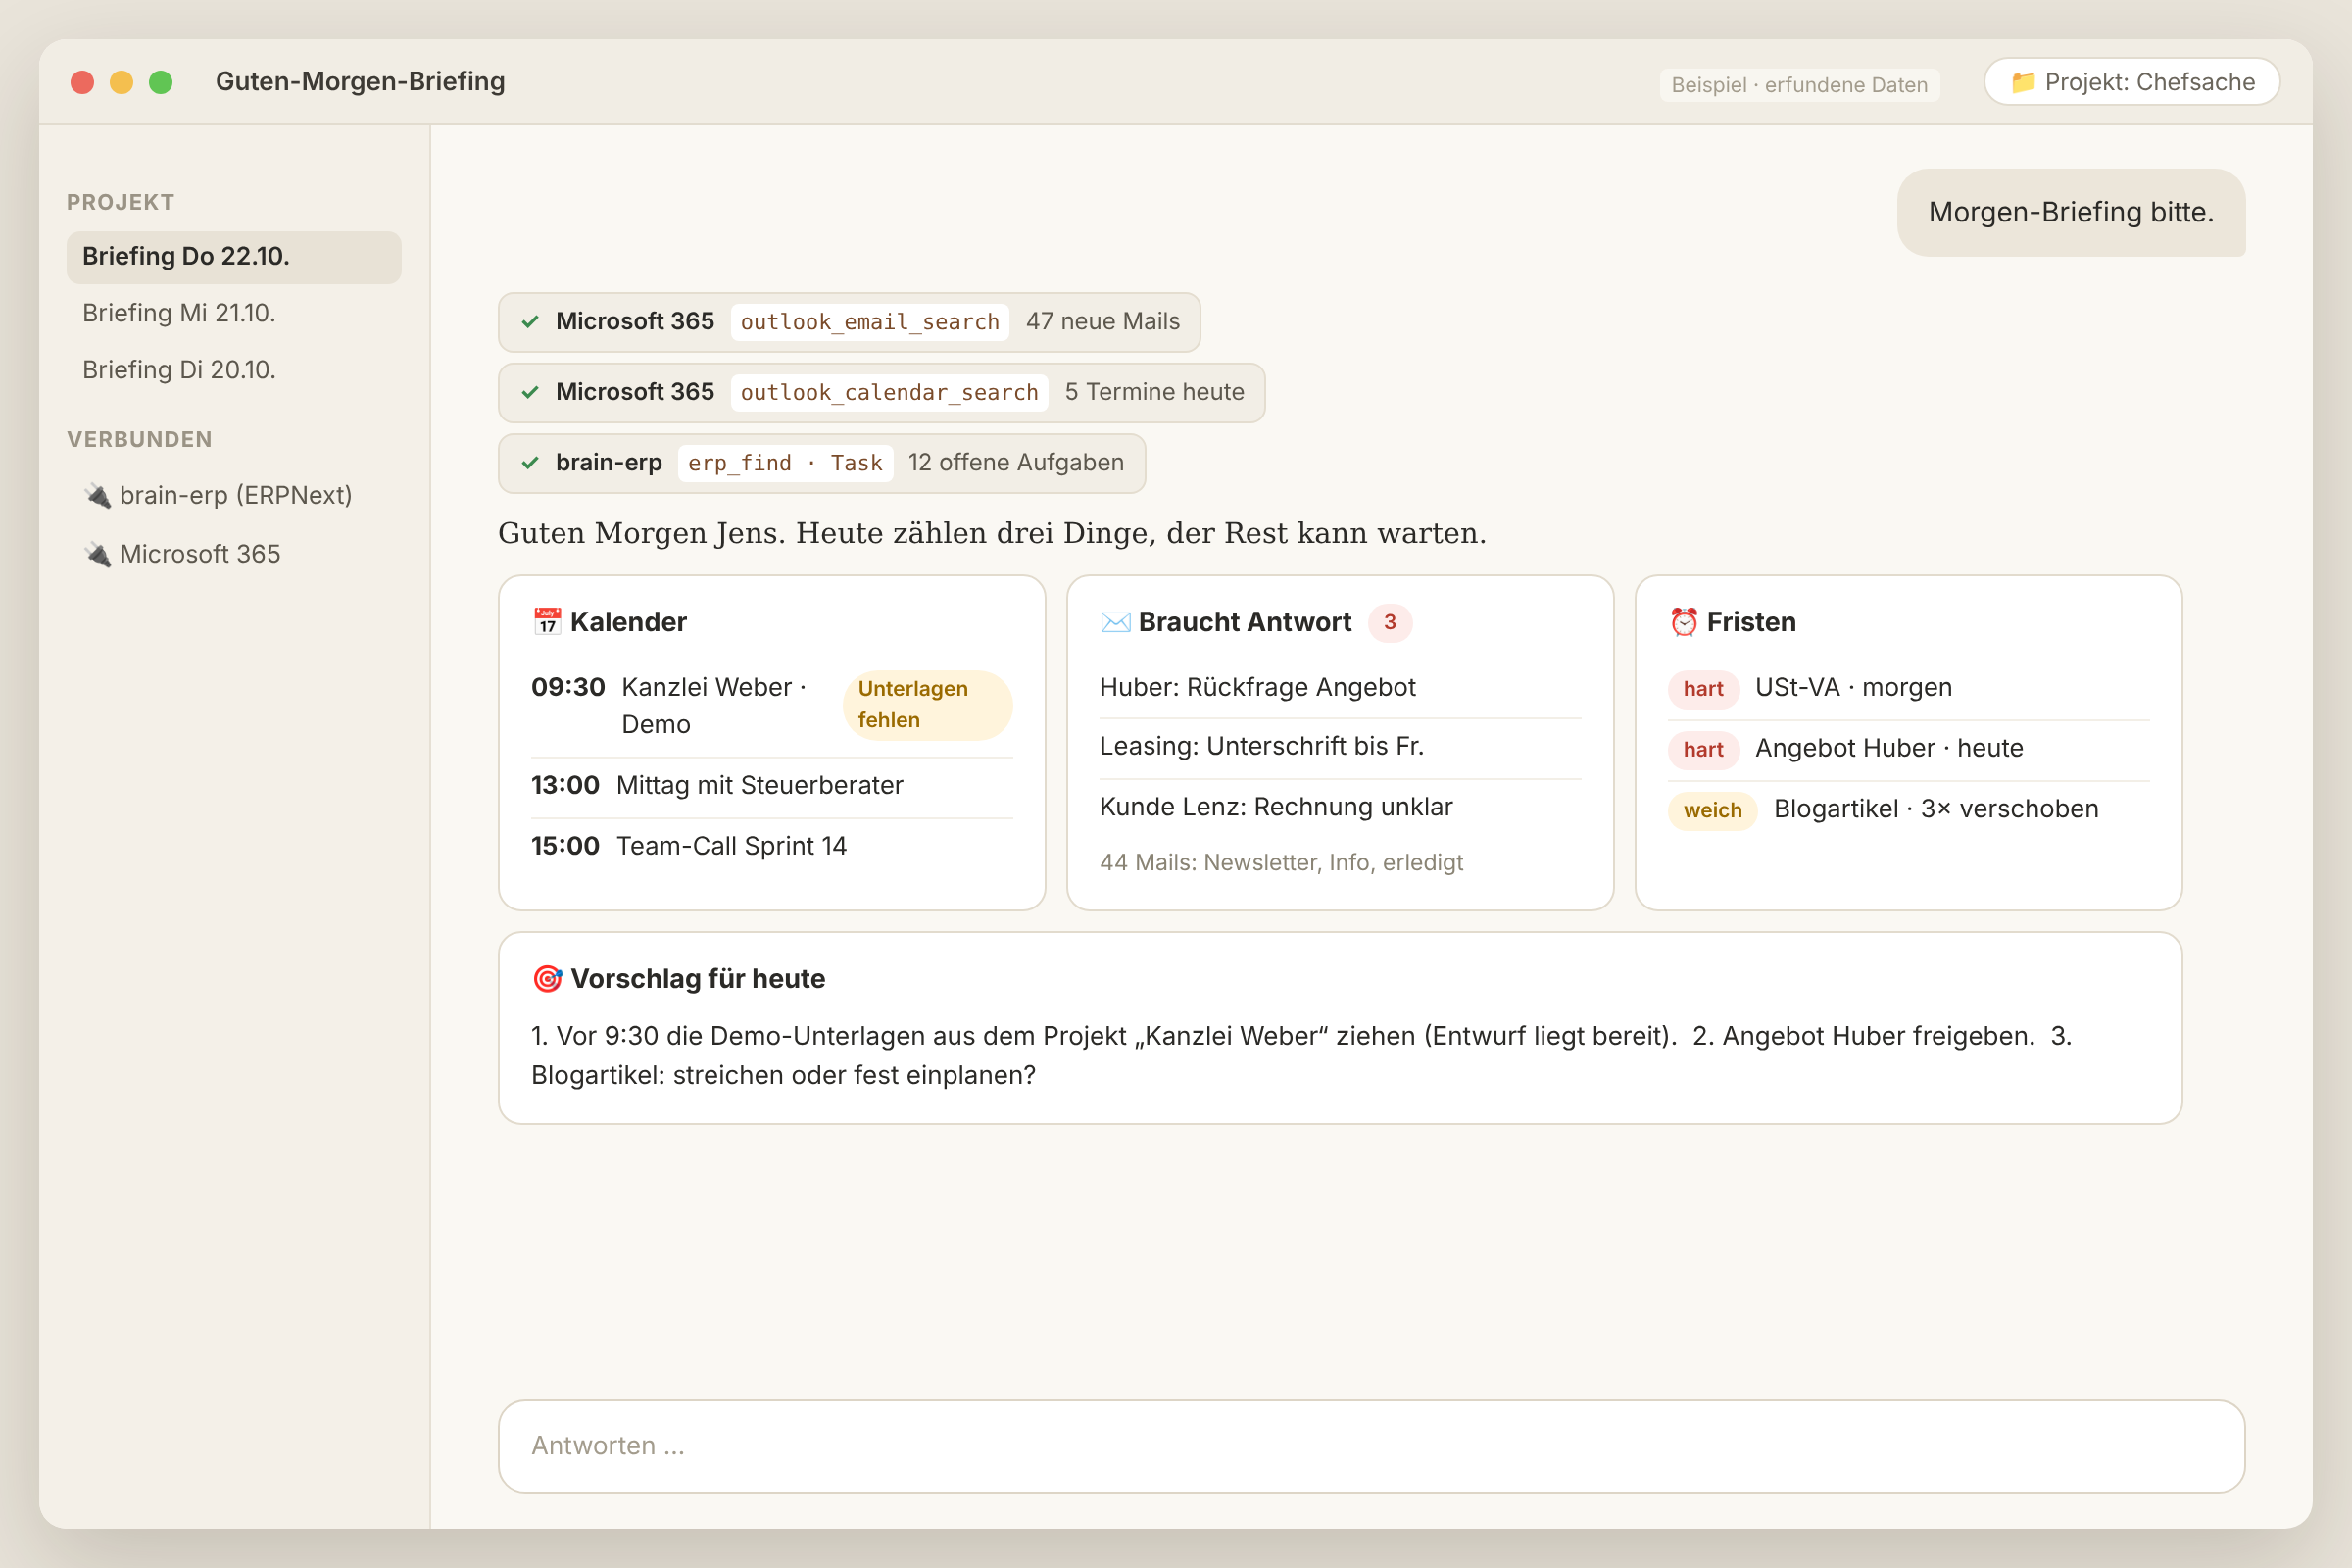Click the envelope icon in Braucht Antwort card
The width and height of the screenshot is (2352, 1568).
[x=1115, y=622]
